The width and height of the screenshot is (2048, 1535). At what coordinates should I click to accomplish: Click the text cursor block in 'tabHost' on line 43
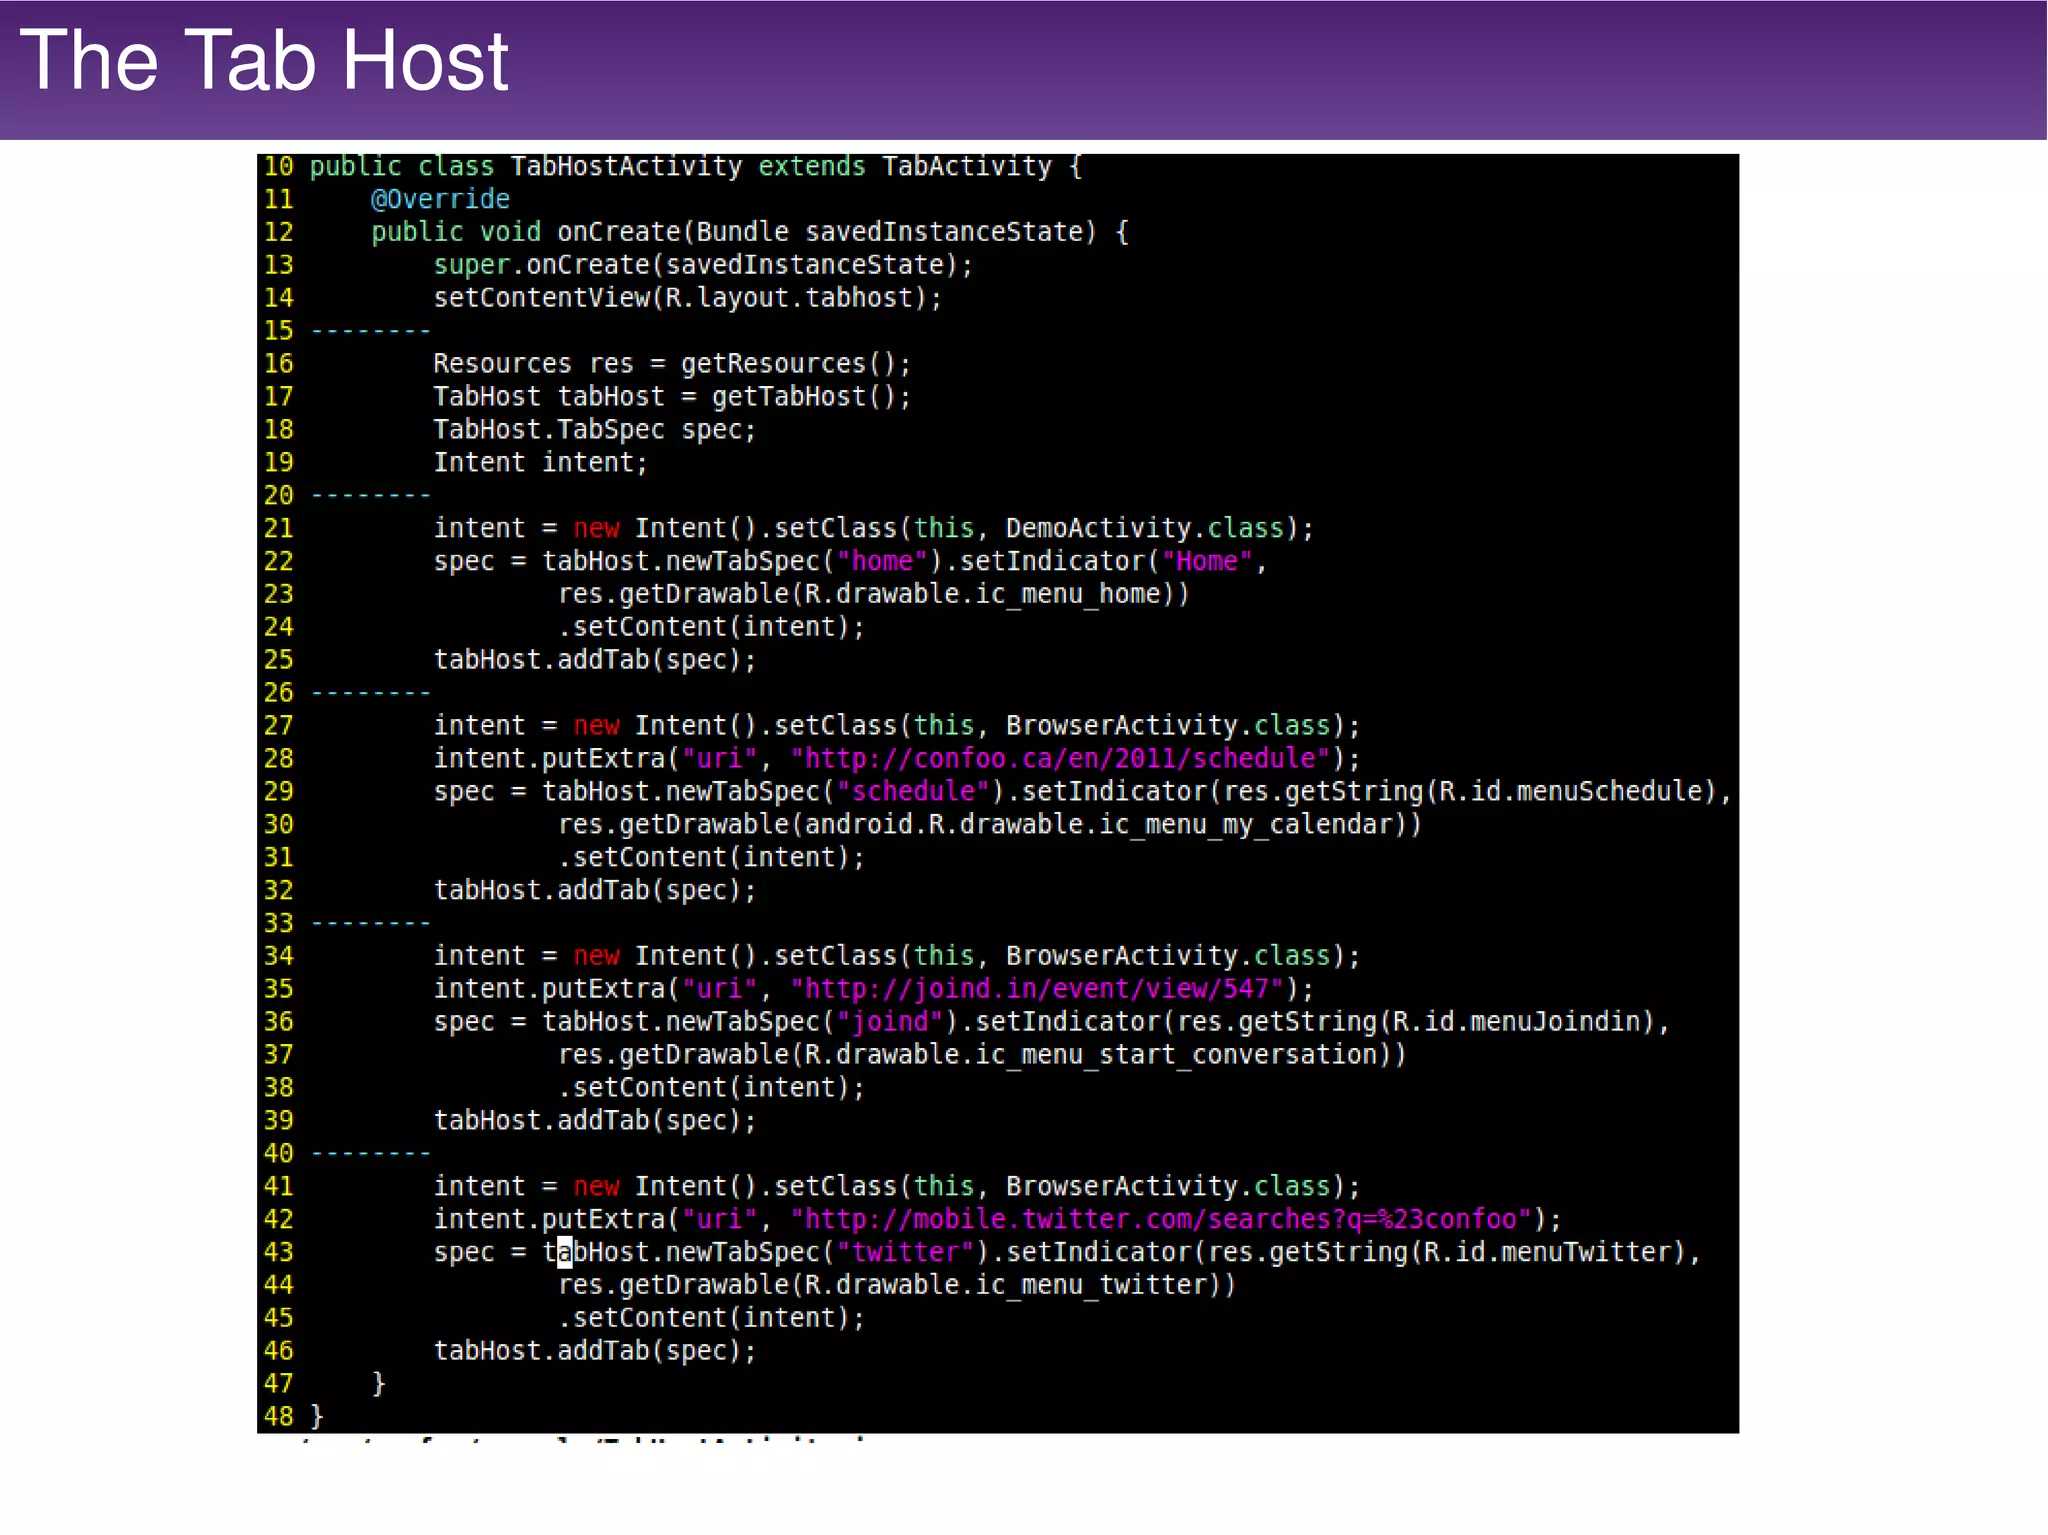tap(565, 1252)
